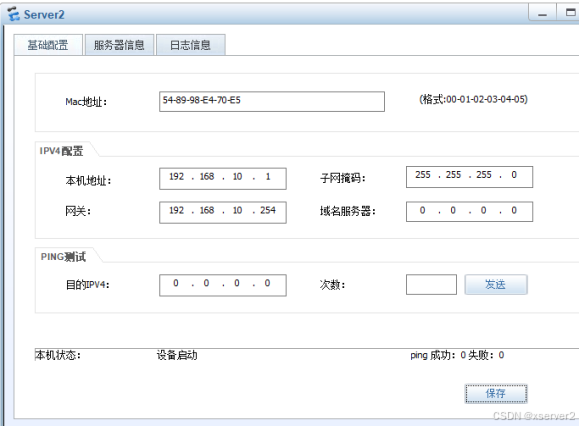Send ping with the 发送 button
This screenshot has height=427, width=579.
[x=496, y=284]
